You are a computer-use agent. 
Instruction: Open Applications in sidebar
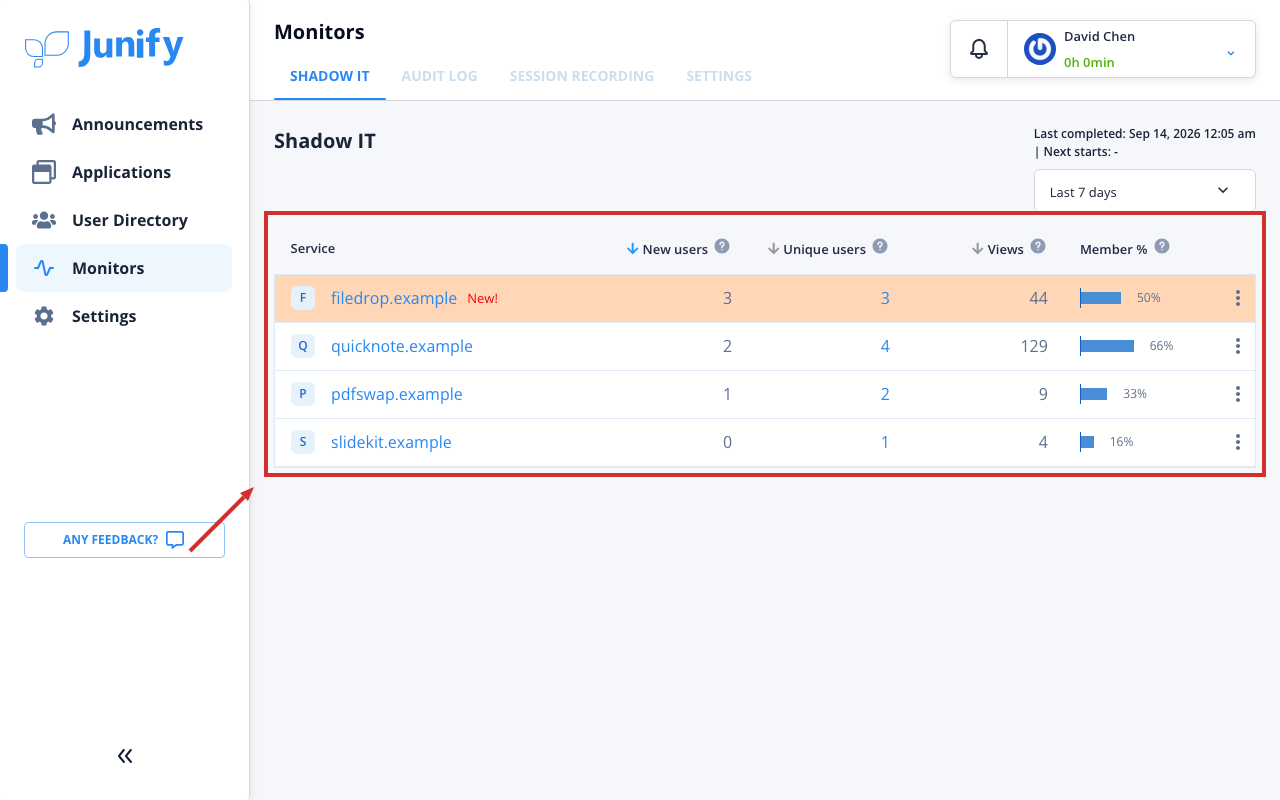(x=124, y=172)
